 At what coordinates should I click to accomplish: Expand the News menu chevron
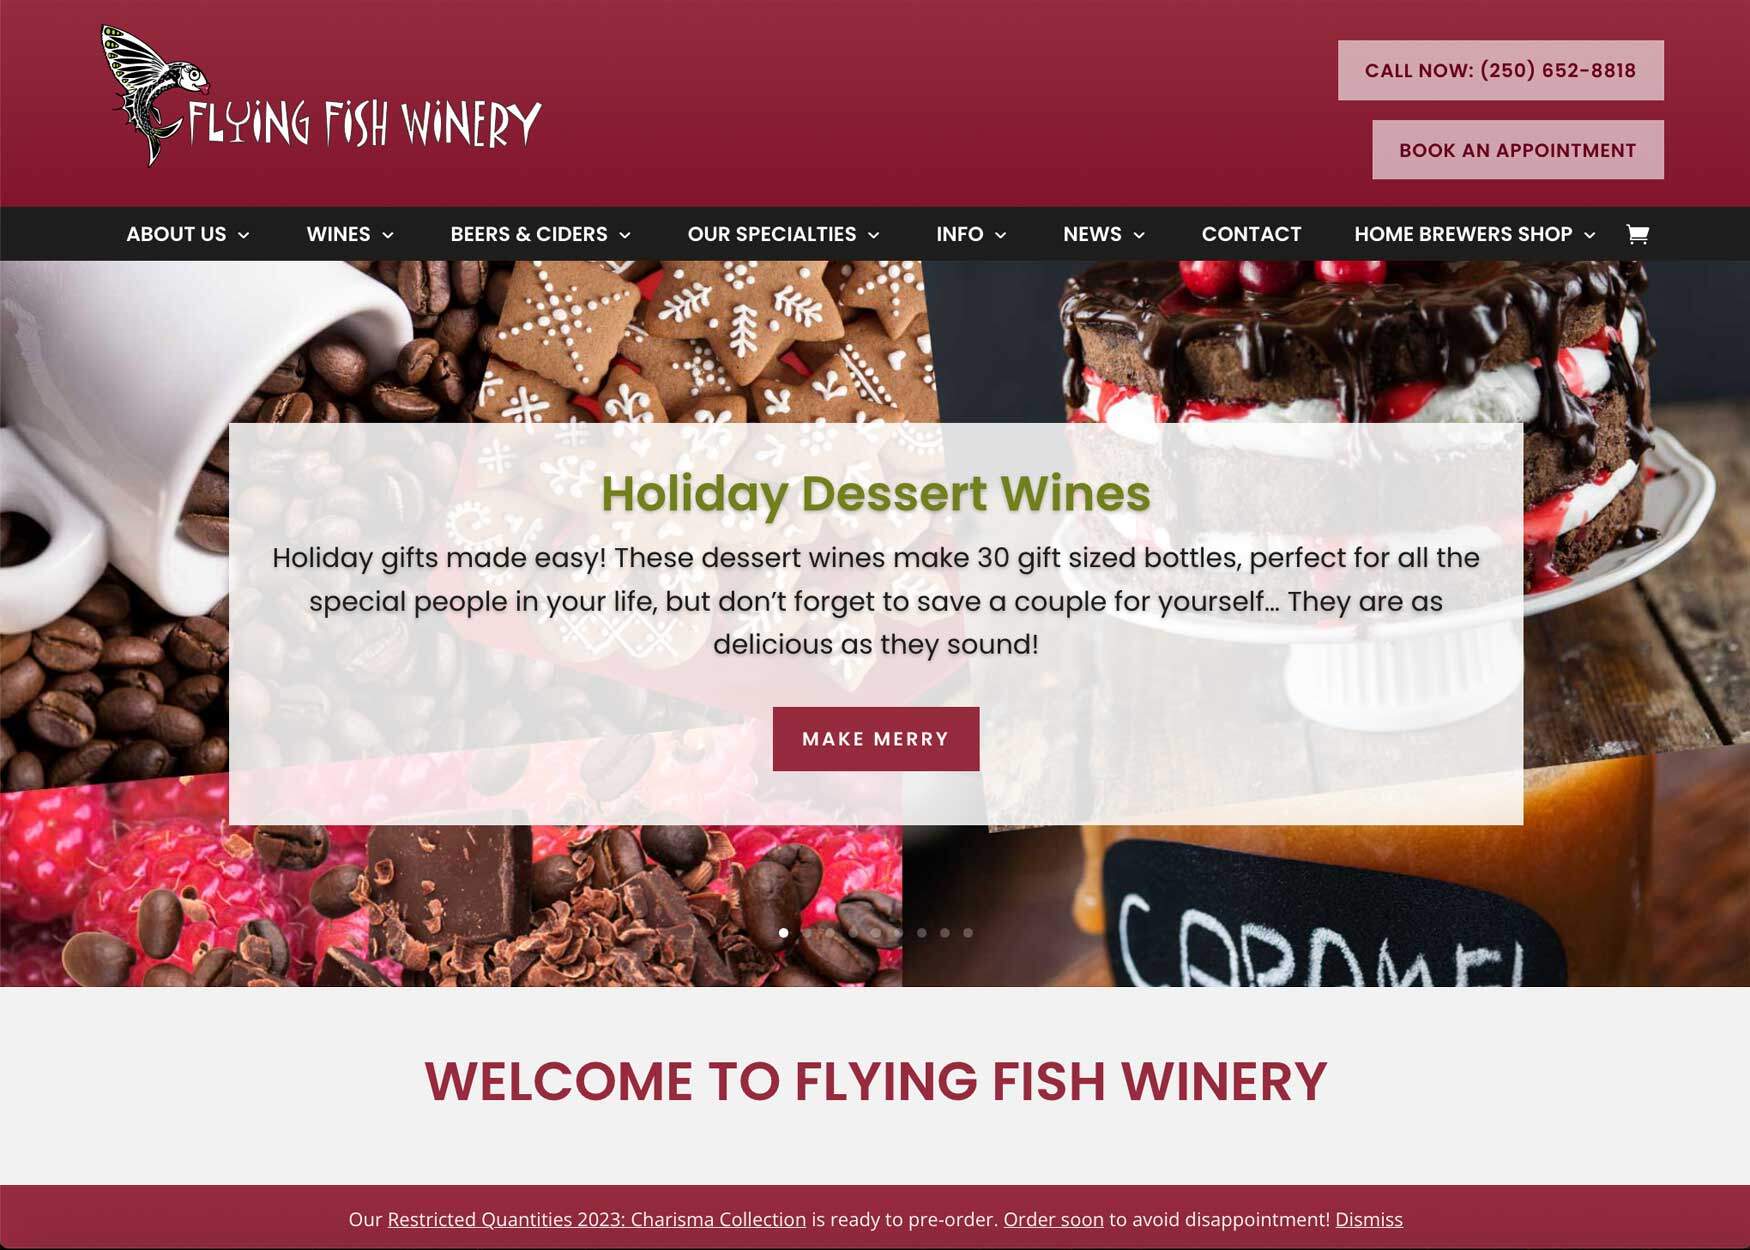pos(1138,235)
